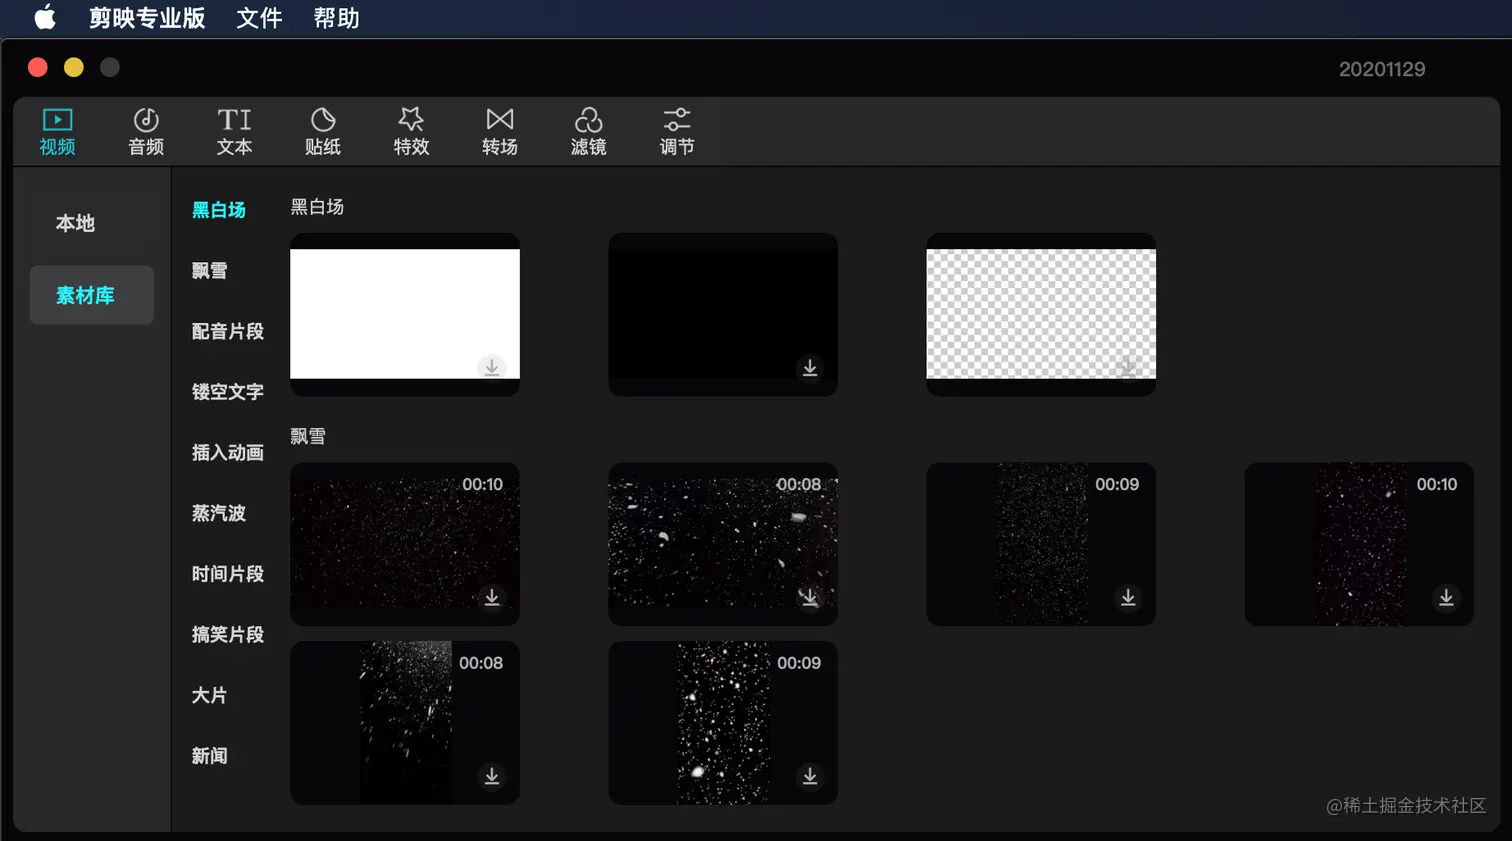Switch to 转场 transitions panel
Viewport: 1512px width, 841px height.
click(x=500, y=132)
